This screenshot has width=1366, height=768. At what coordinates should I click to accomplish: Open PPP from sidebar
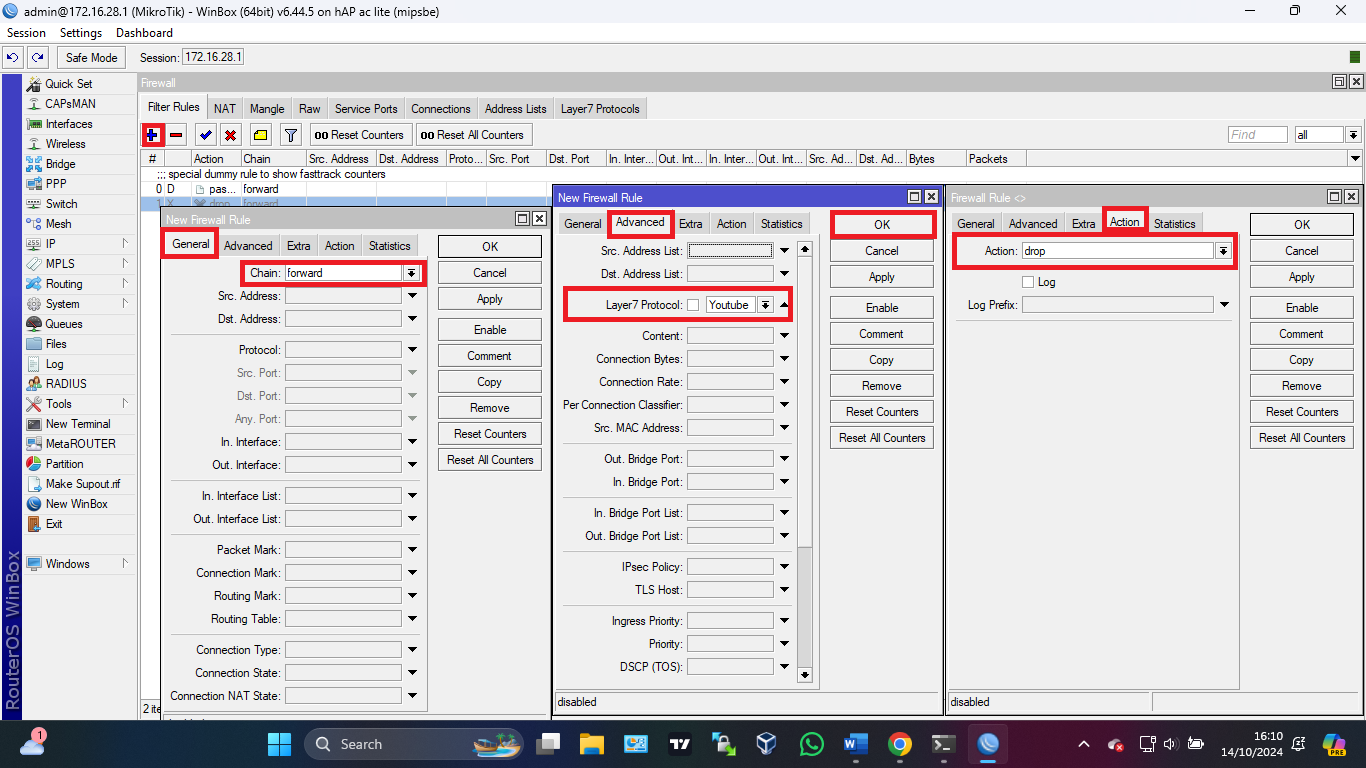(56, 184)
